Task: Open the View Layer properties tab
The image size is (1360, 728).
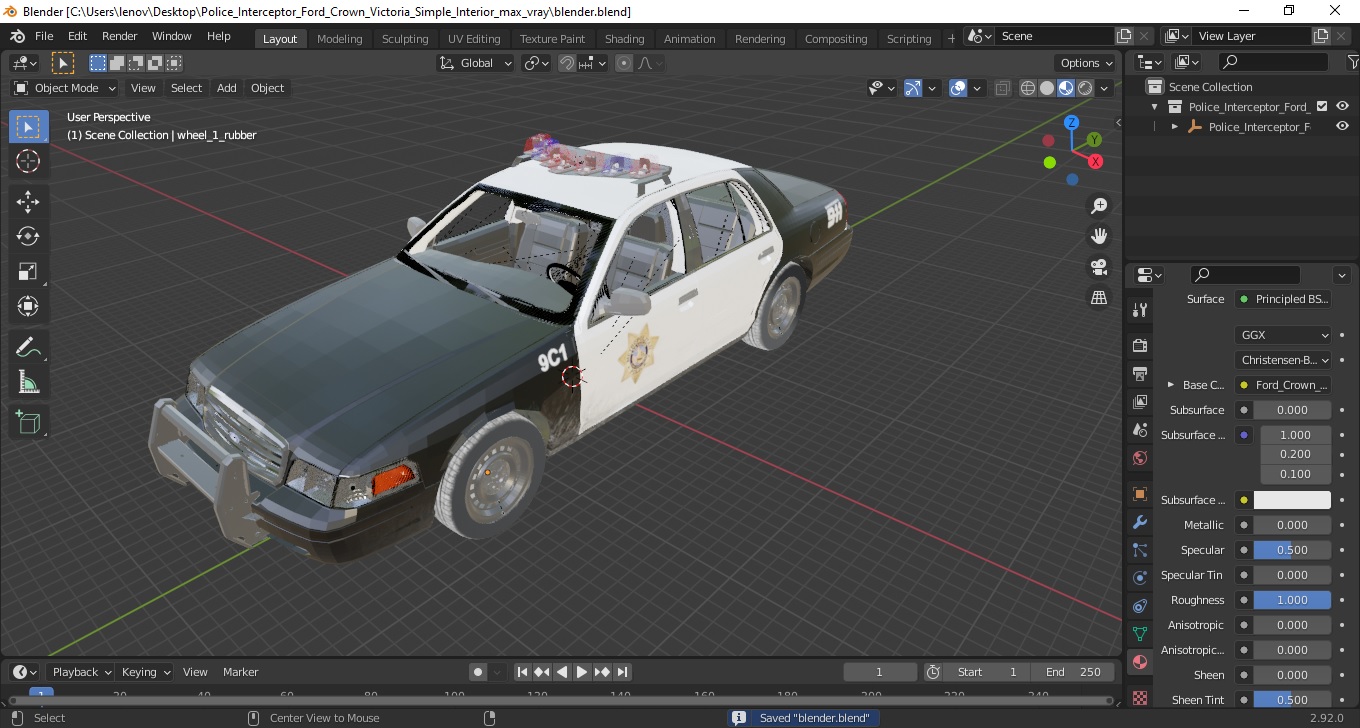Action: (1139, 401)
